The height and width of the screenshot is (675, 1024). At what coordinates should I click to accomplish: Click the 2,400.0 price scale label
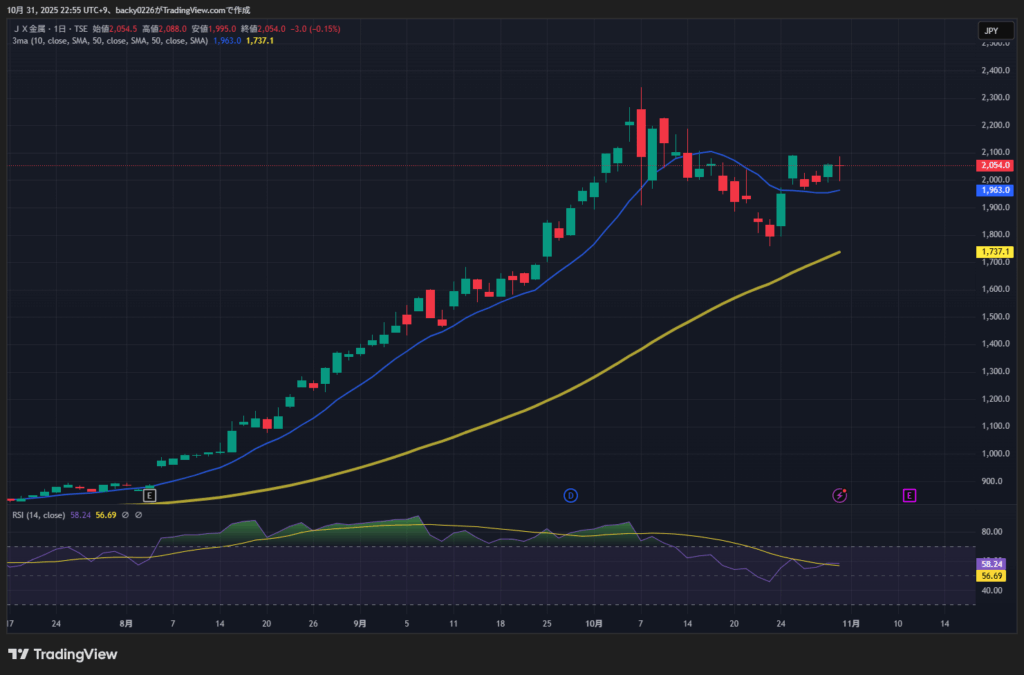coord(996,70)
